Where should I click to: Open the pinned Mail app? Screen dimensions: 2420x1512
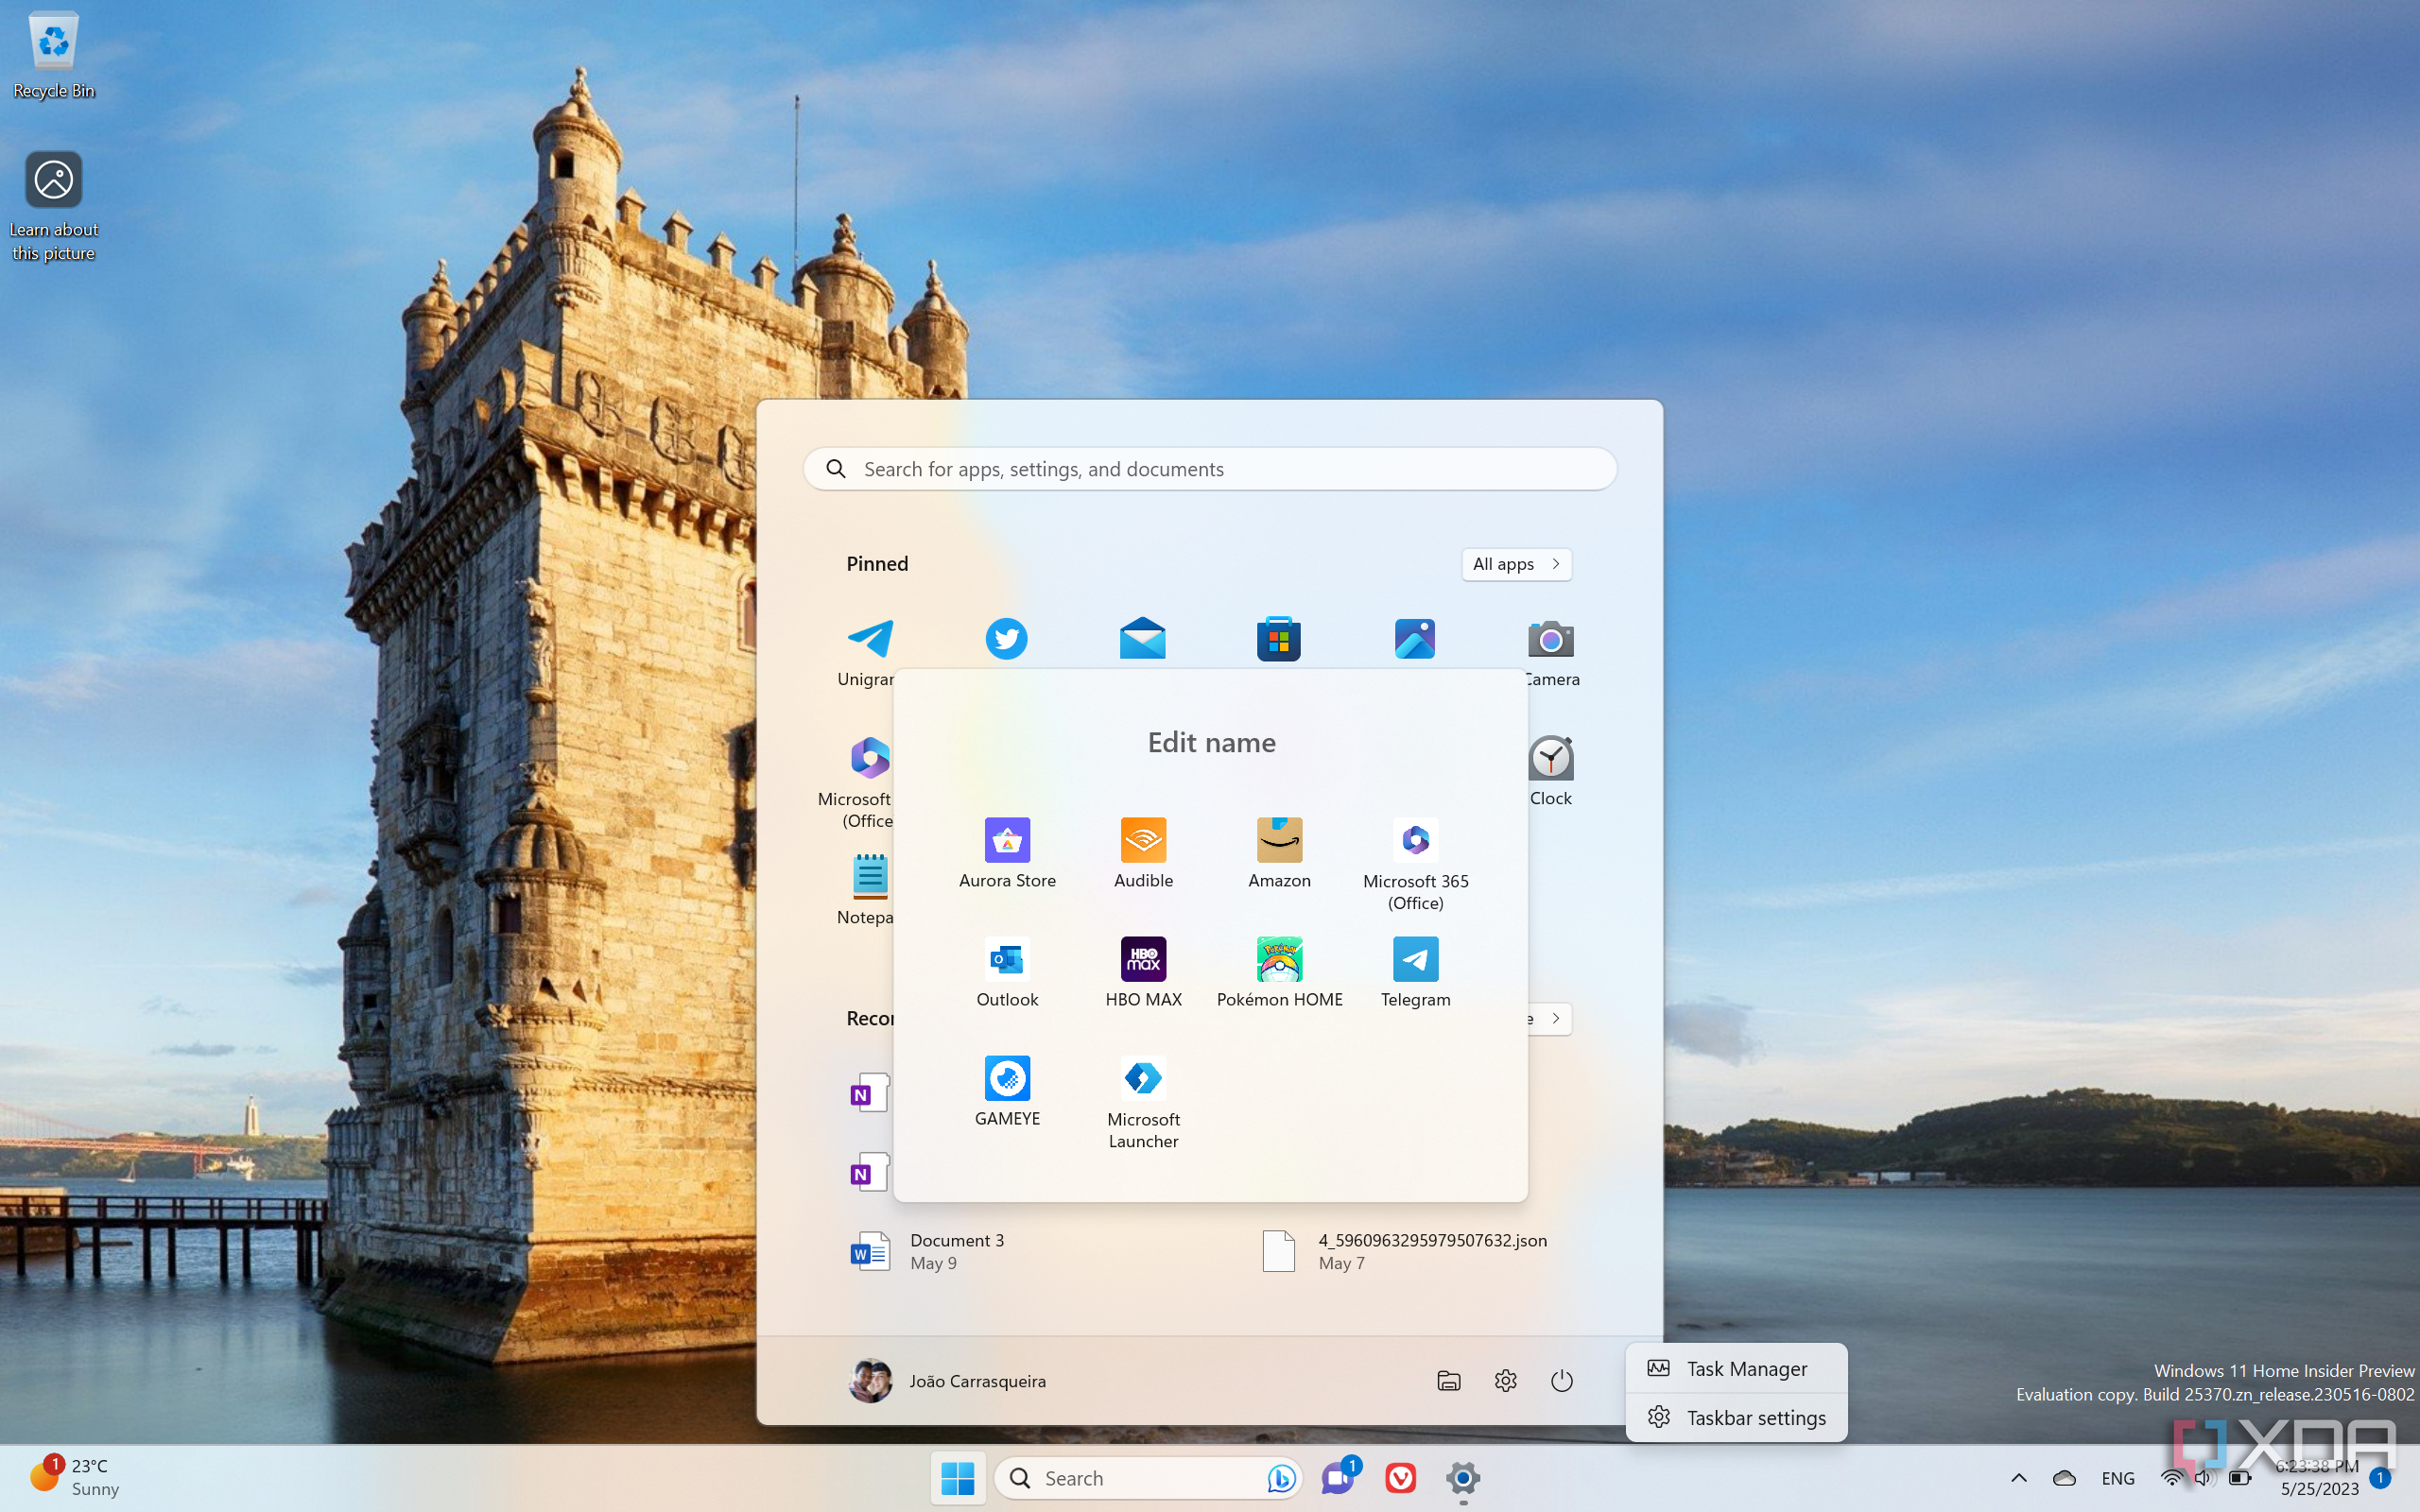pos(1142,638)
